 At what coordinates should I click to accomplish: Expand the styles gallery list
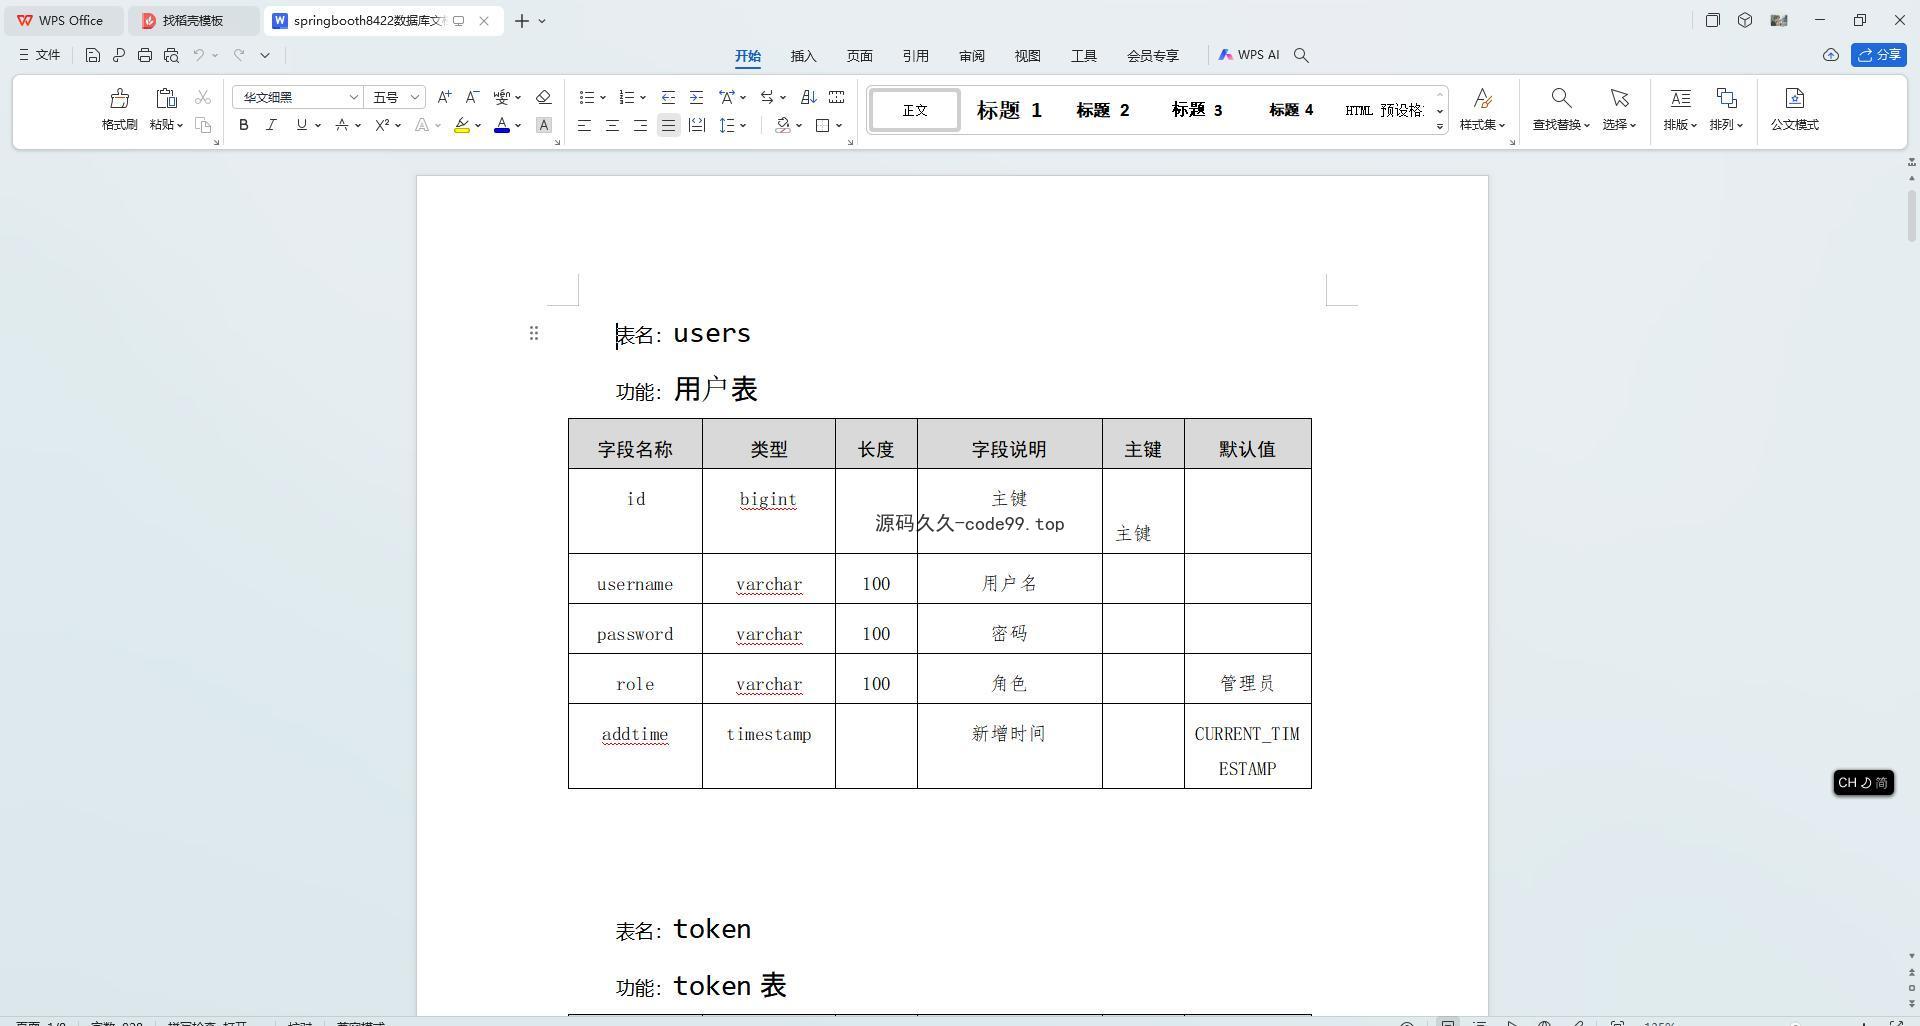pyautogui.click(x=1440, y=126)
